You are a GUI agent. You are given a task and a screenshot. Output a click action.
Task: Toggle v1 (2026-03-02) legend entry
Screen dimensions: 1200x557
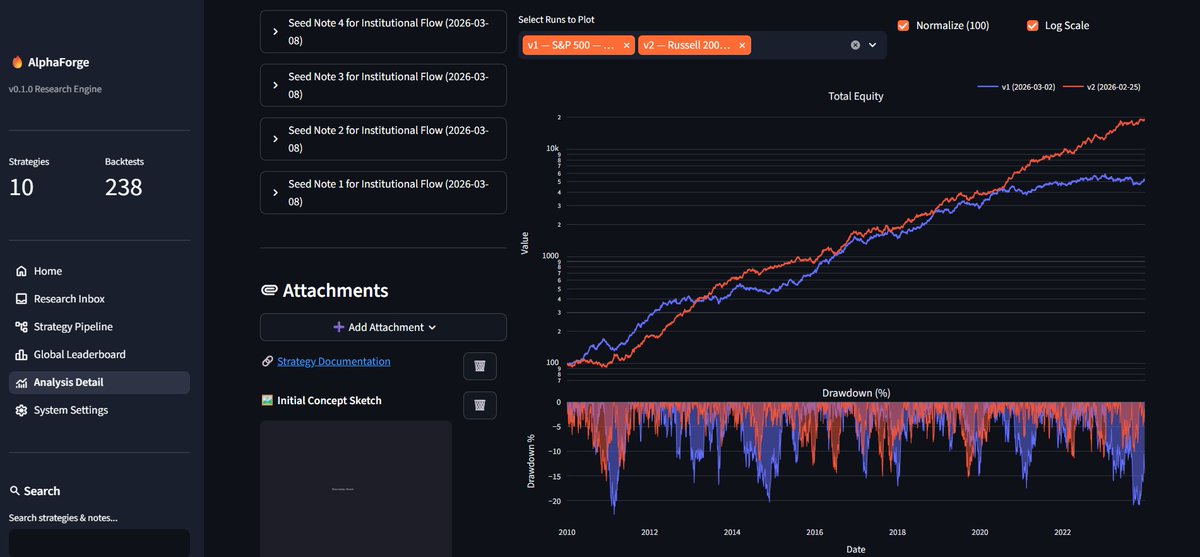click(x=1015, y=87)
